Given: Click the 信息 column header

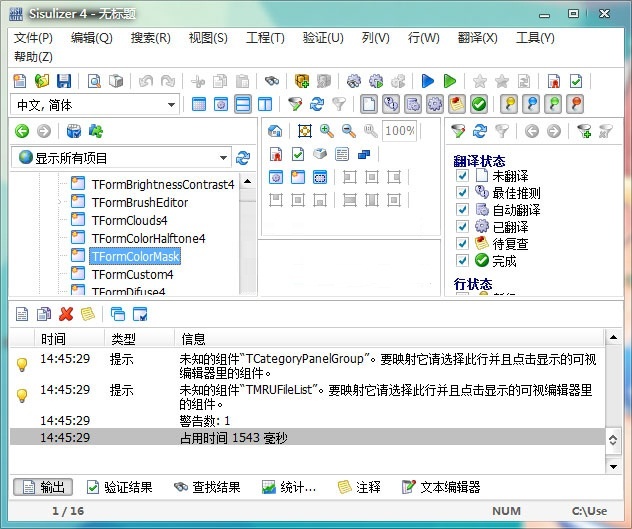Looking at the screenshot, I should pos(193,338).
